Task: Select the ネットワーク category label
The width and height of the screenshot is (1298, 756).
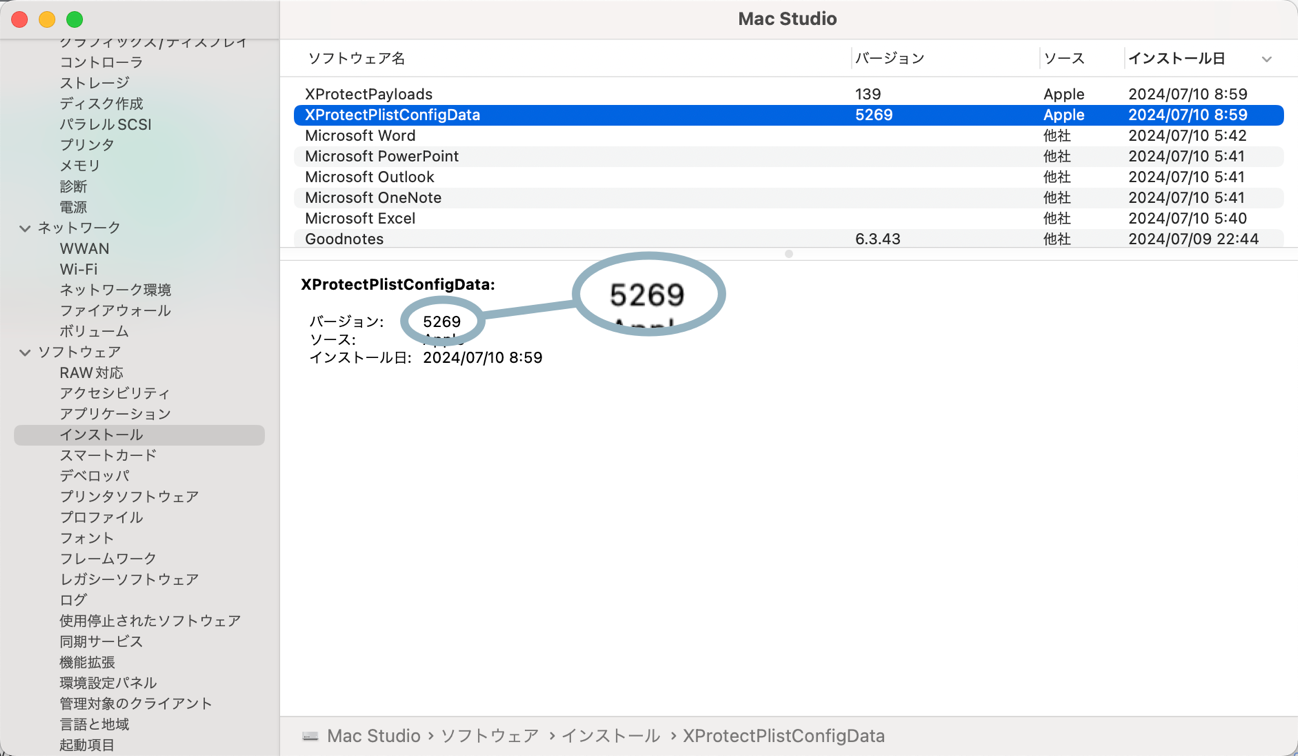Action: click(79, 229)
